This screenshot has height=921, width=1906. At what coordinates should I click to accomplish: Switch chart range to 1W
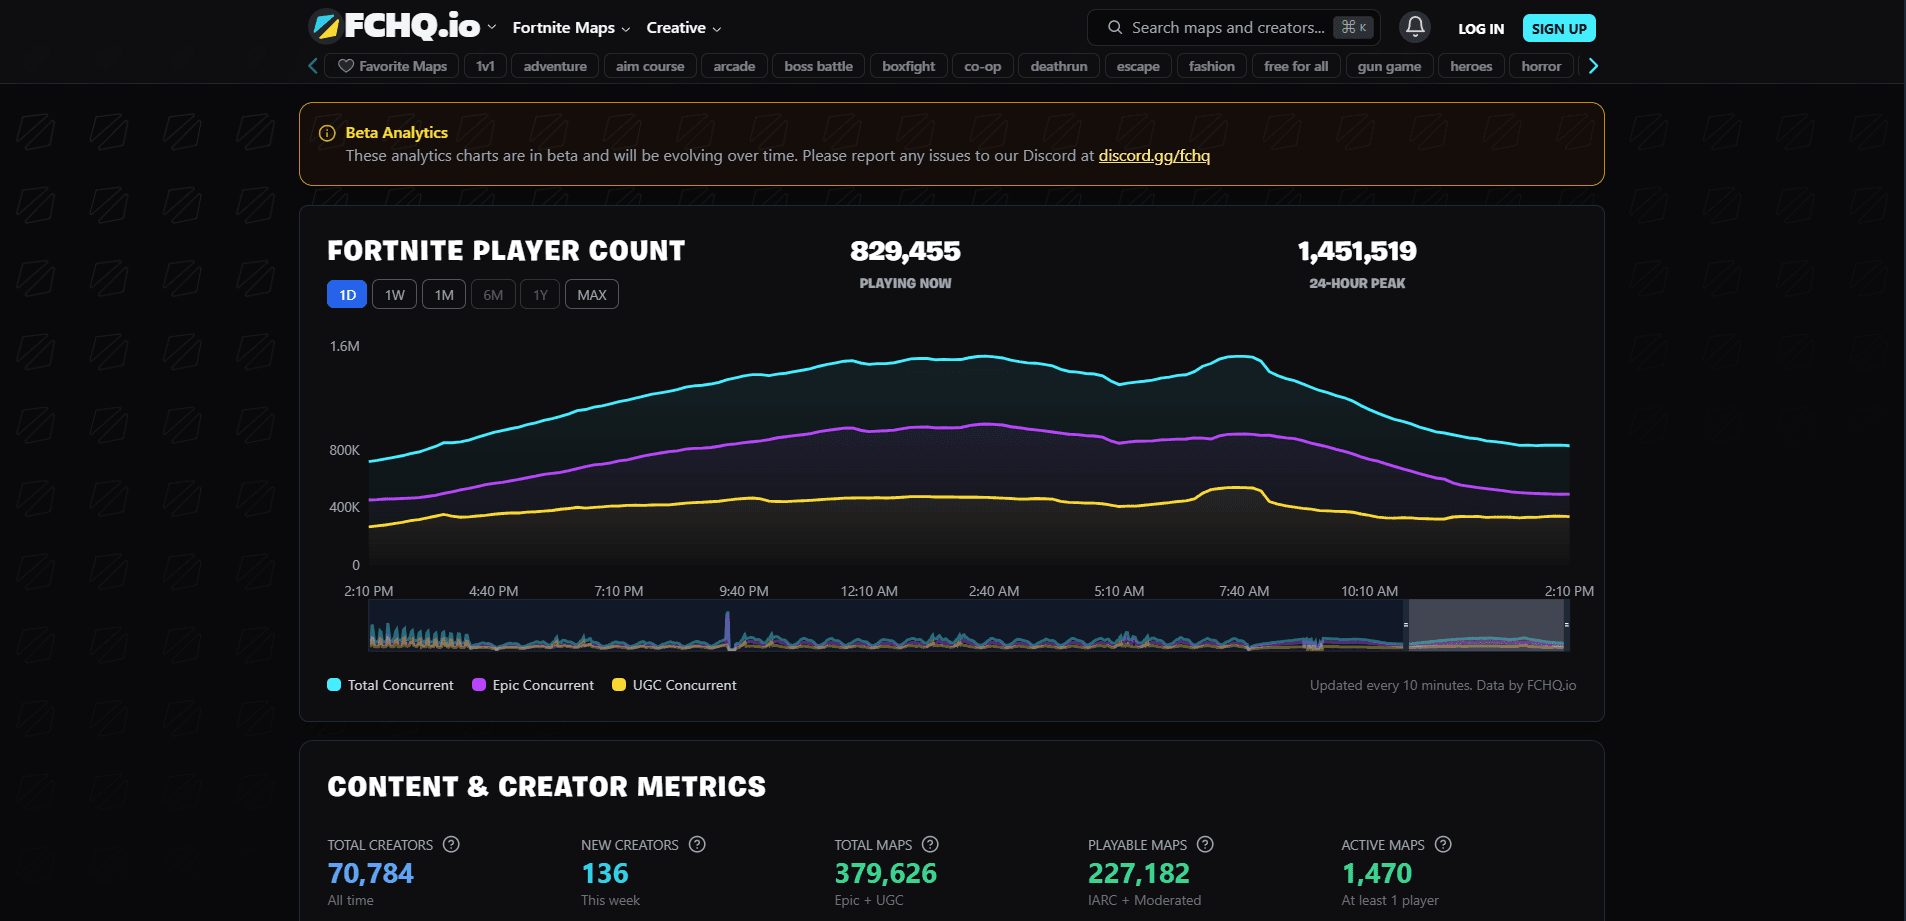[395, 295]
